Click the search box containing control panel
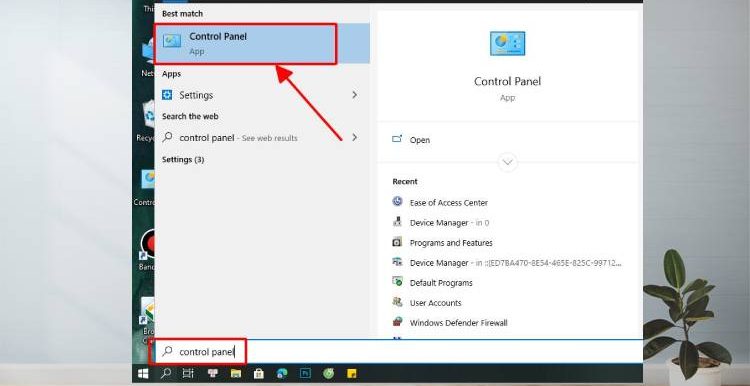The height and width of the screenshot is (386, 750). pyautogui.click(x=398, y=352)
